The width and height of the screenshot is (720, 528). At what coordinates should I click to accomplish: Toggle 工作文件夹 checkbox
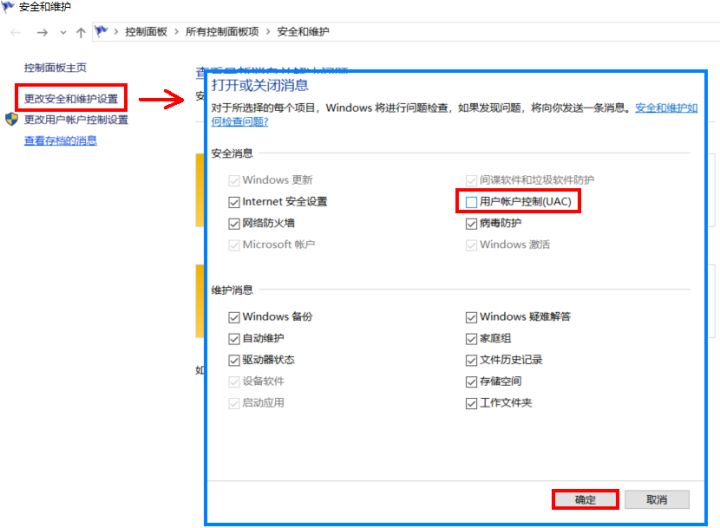(x=471, y=403)
